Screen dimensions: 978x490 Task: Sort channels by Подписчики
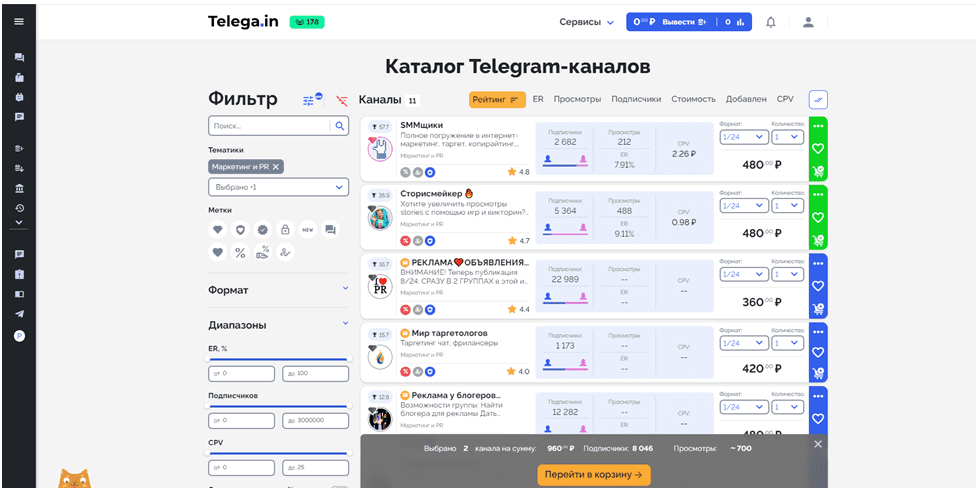636,99
